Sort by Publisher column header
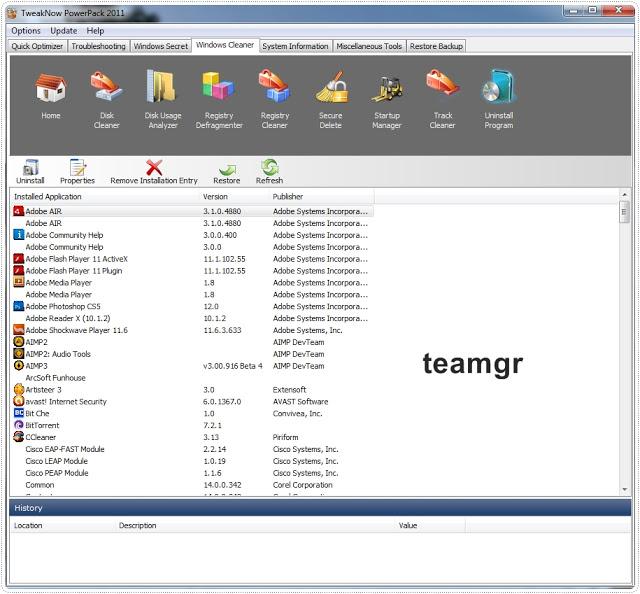Viewport: 640px width, 594px height. pyautogui.click(x=322, y=196)
